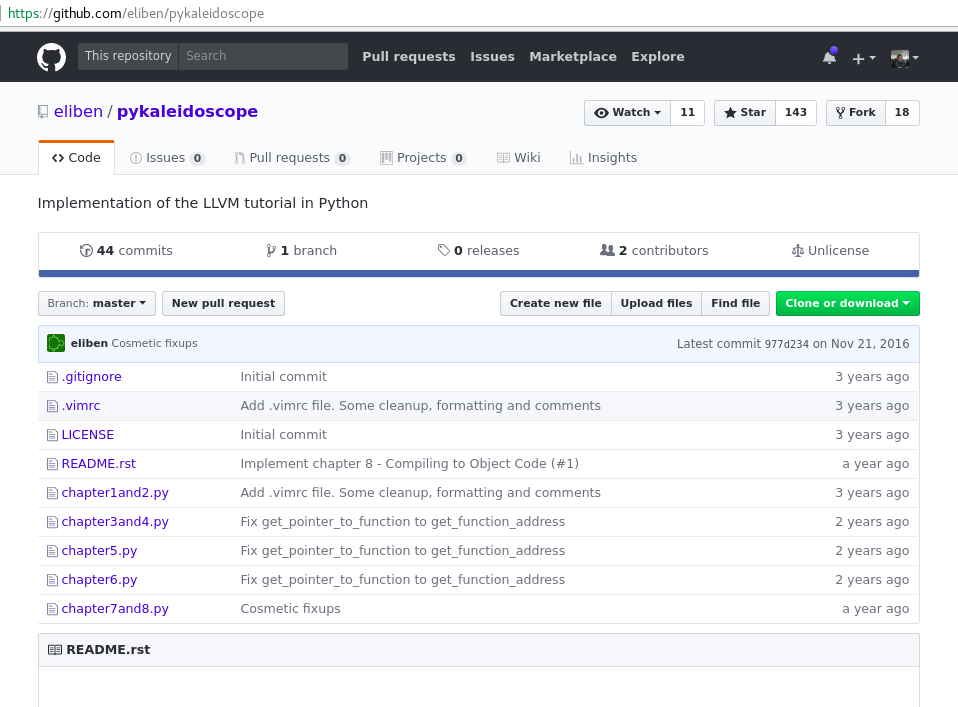View the 11 watchers count
Image resolution: width=958 pixels, height=707 pixels.
click(687, 112)
